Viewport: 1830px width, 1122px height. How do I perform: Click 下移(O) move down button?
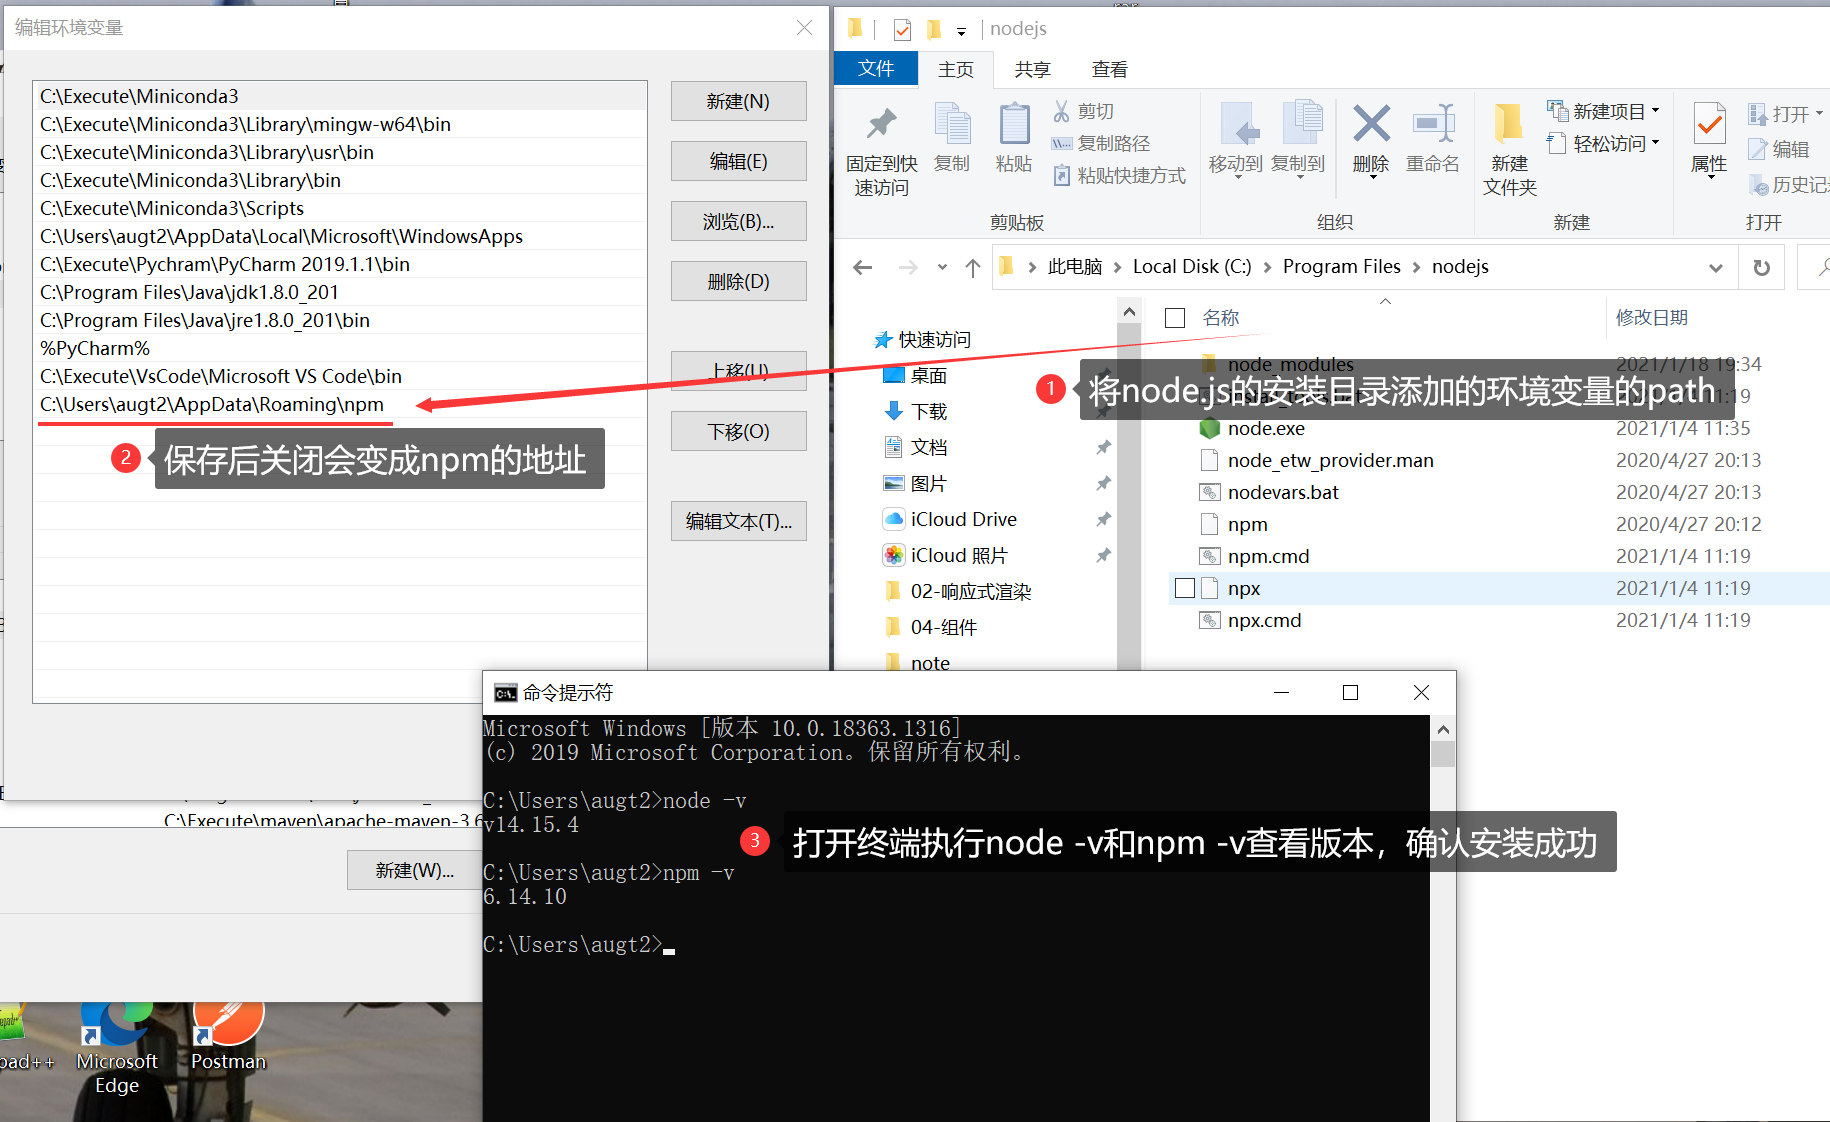(x=738, y=431)
